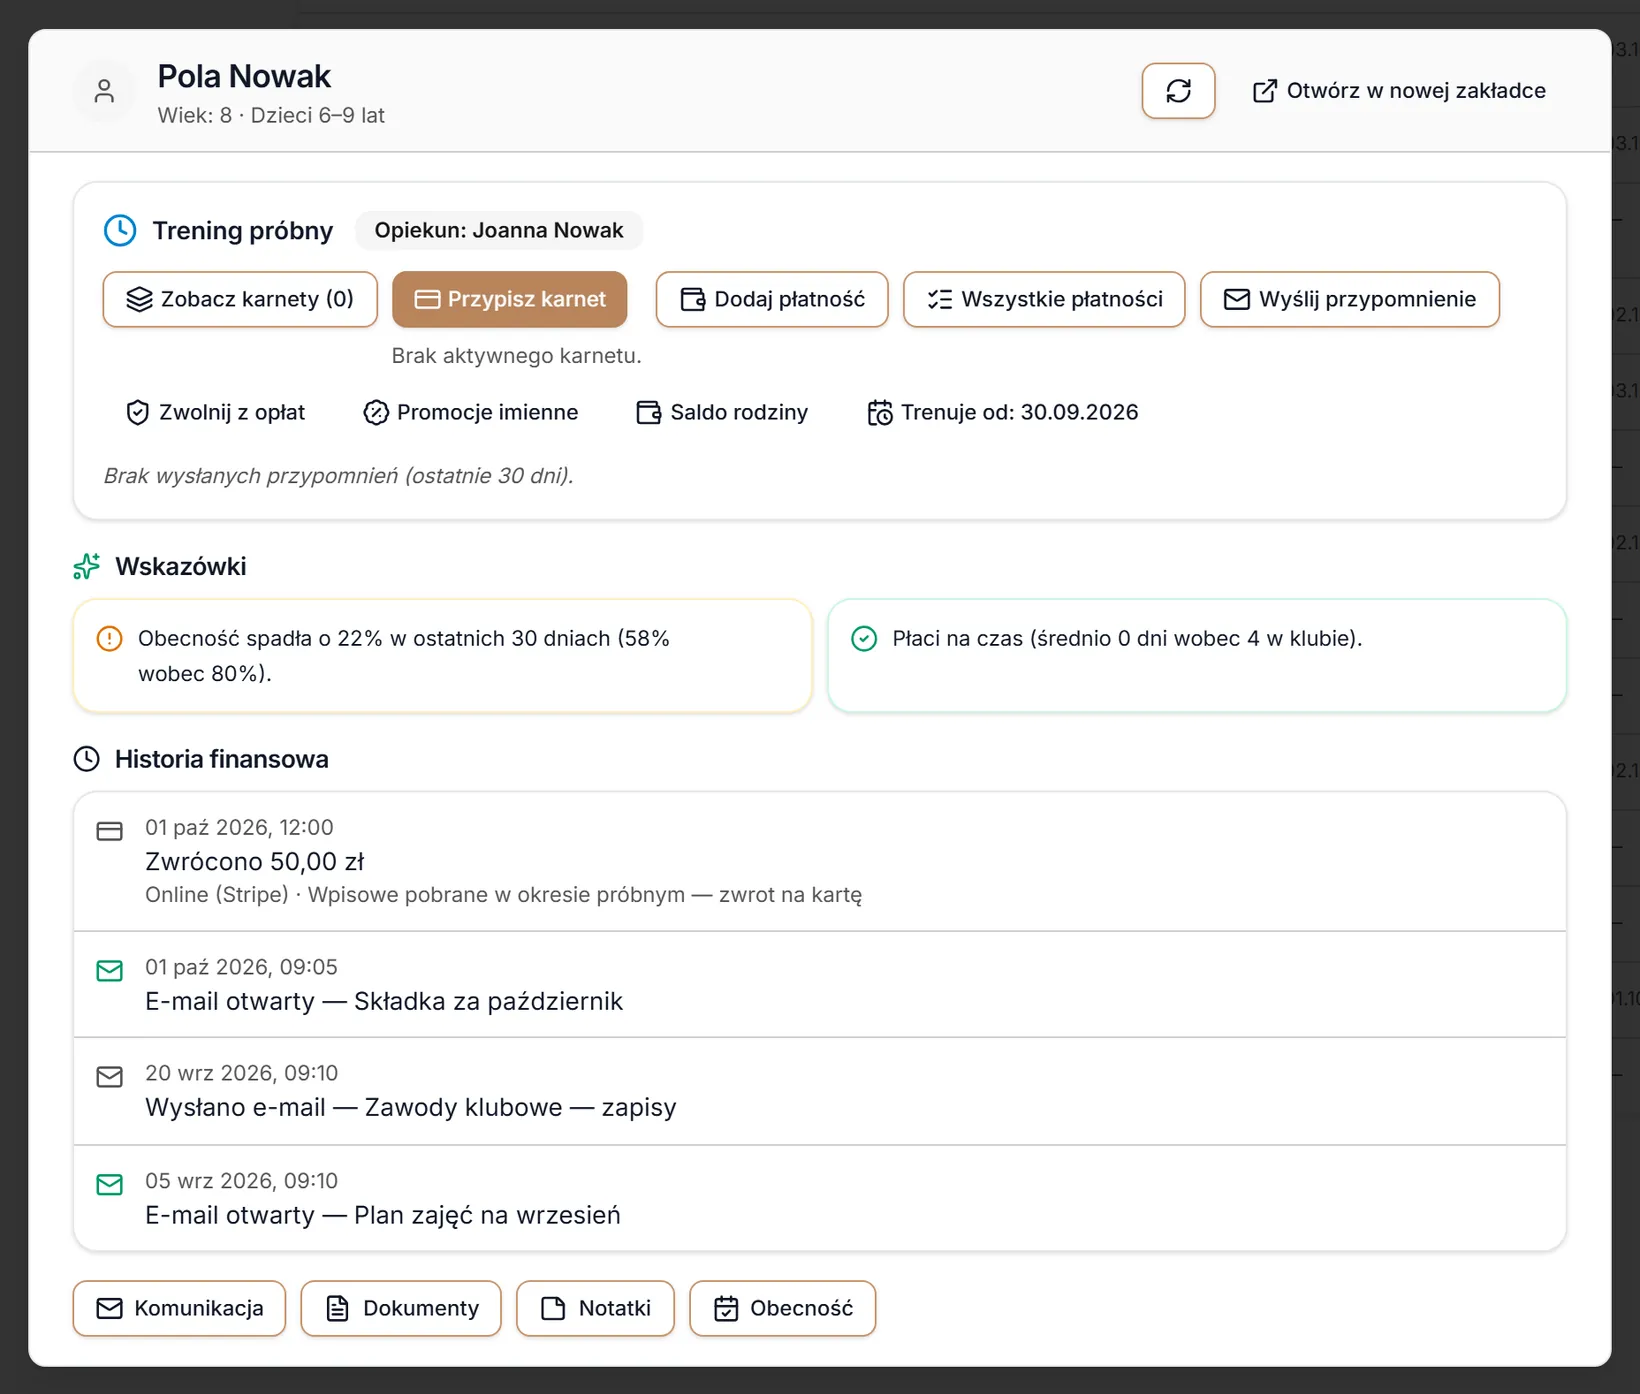Click the card icon on refund entry
Image resolution: width=1640 pixels, height=1394 pixels.
pyautogui.click(x=110, y=831)
